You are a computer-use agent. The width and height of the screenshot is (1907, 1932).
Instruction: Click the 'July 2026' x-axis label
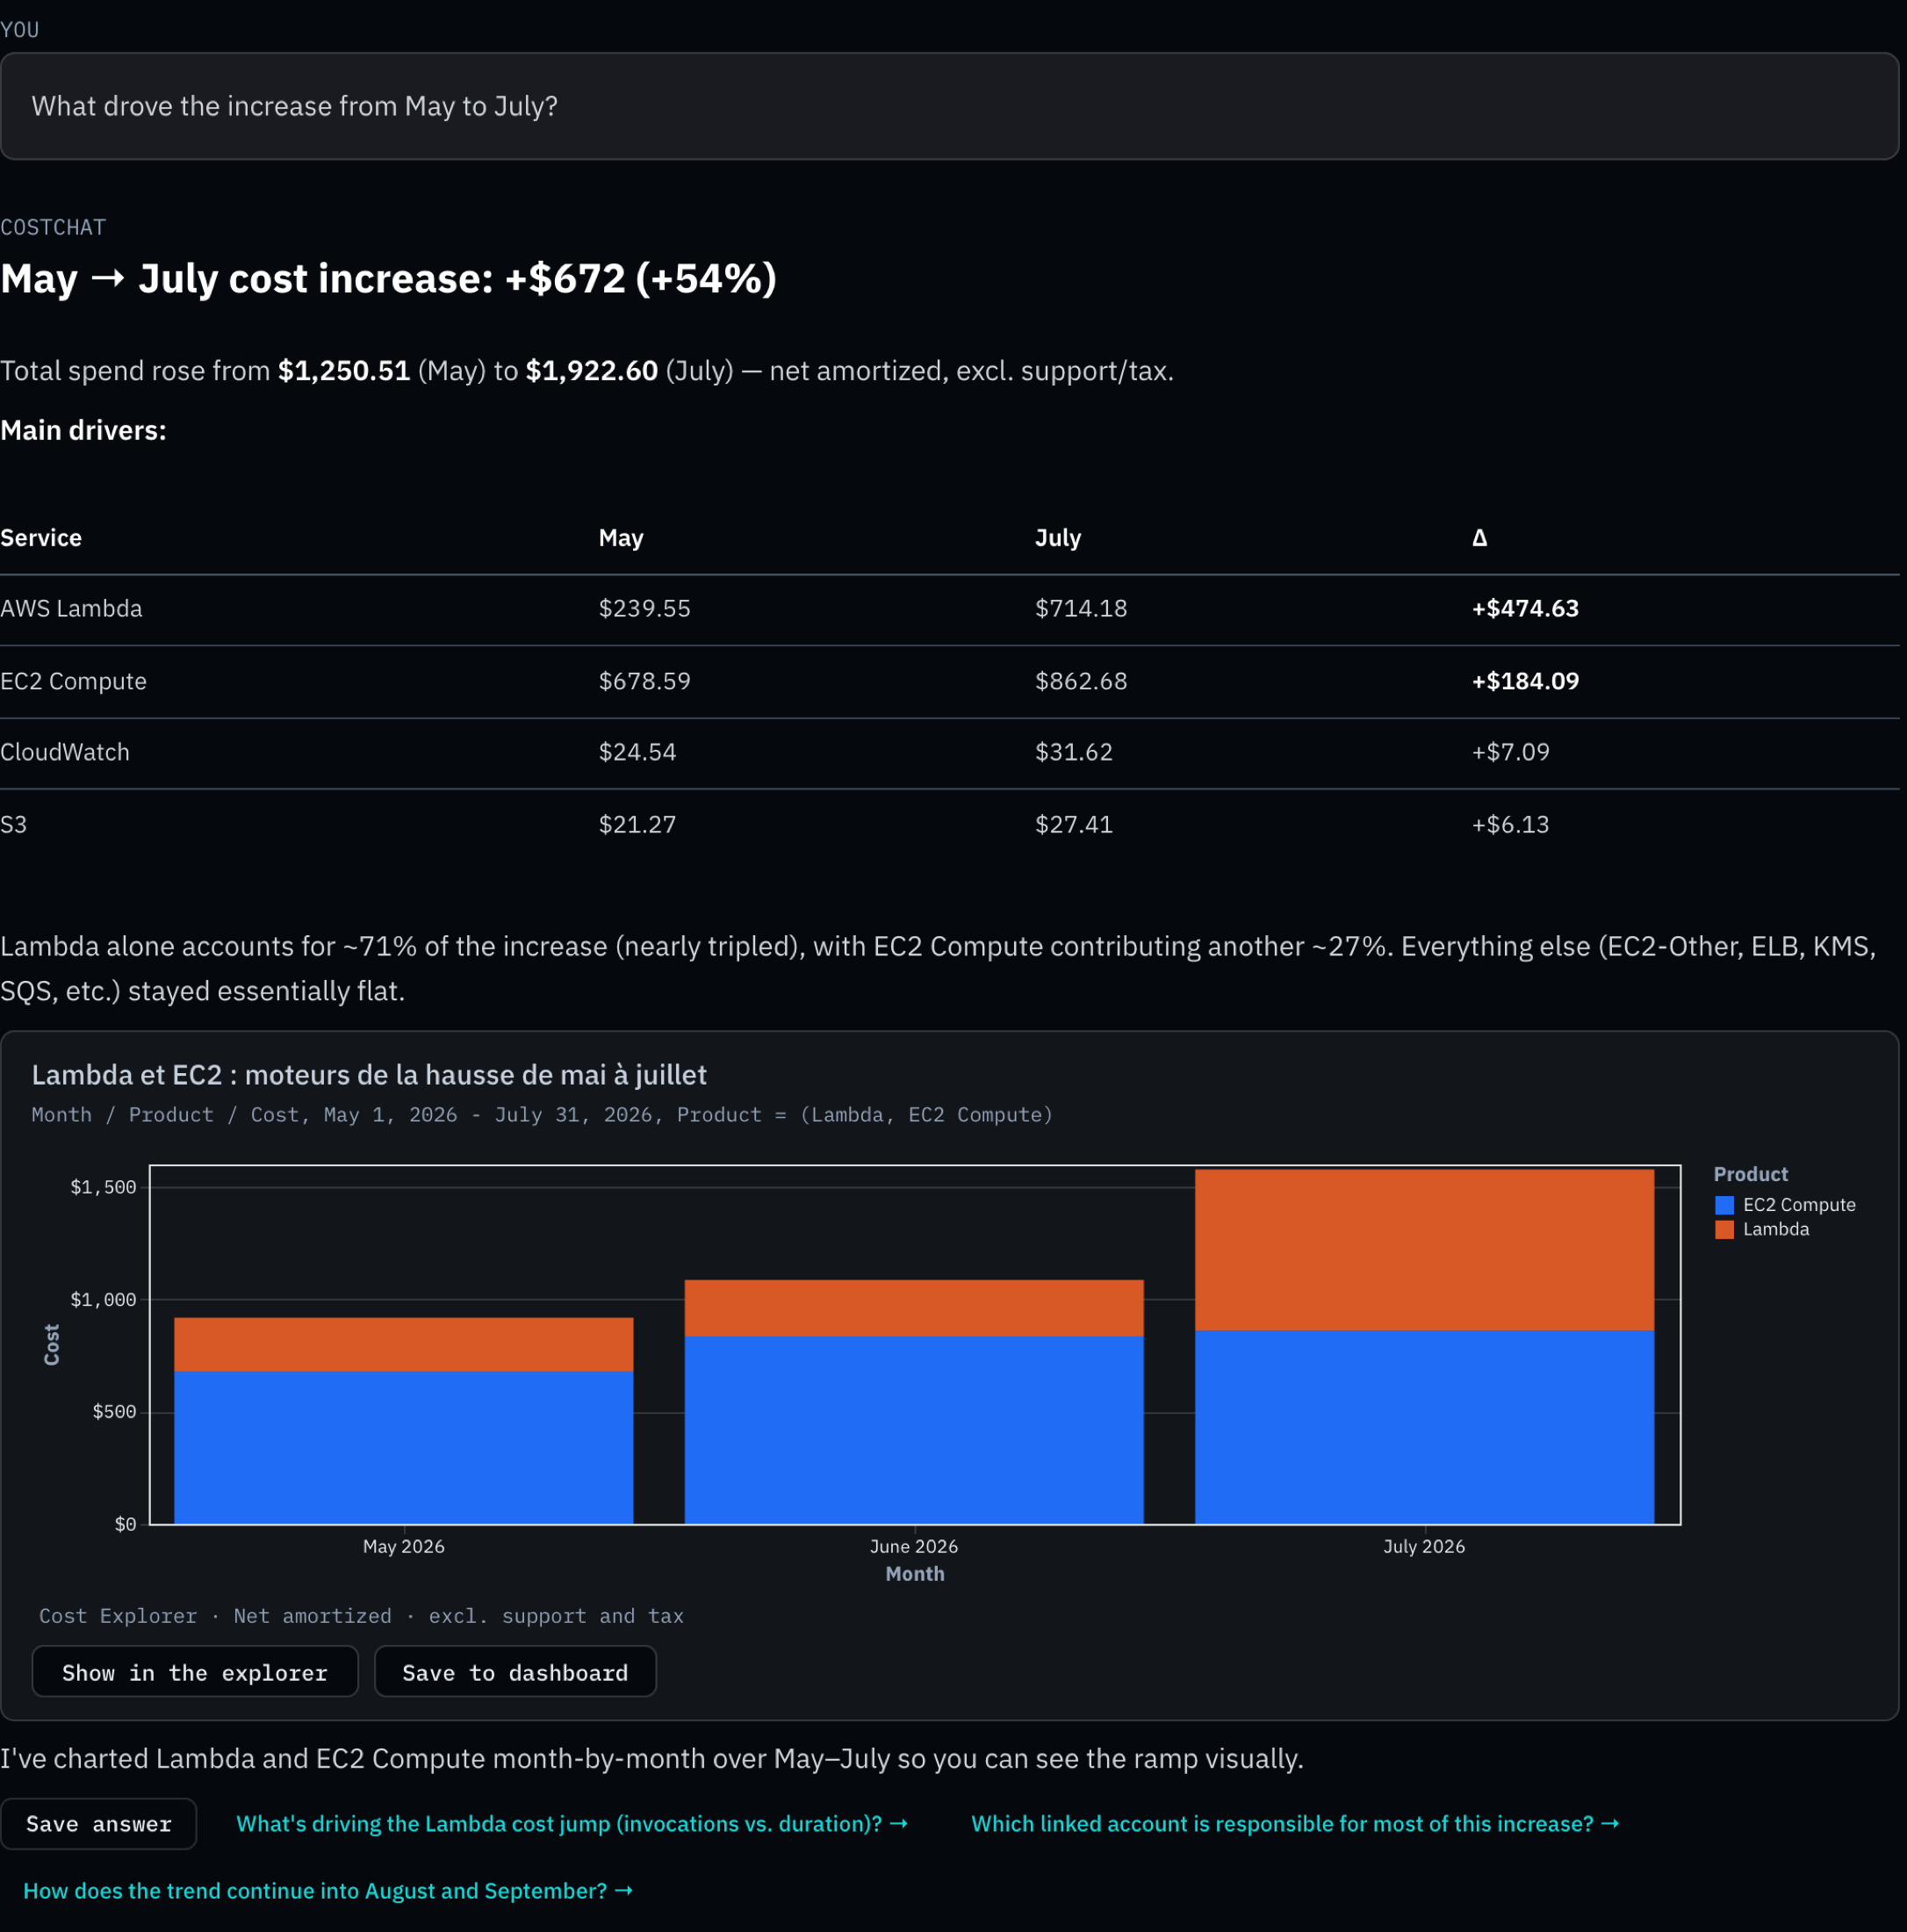coord(1424,1546)
